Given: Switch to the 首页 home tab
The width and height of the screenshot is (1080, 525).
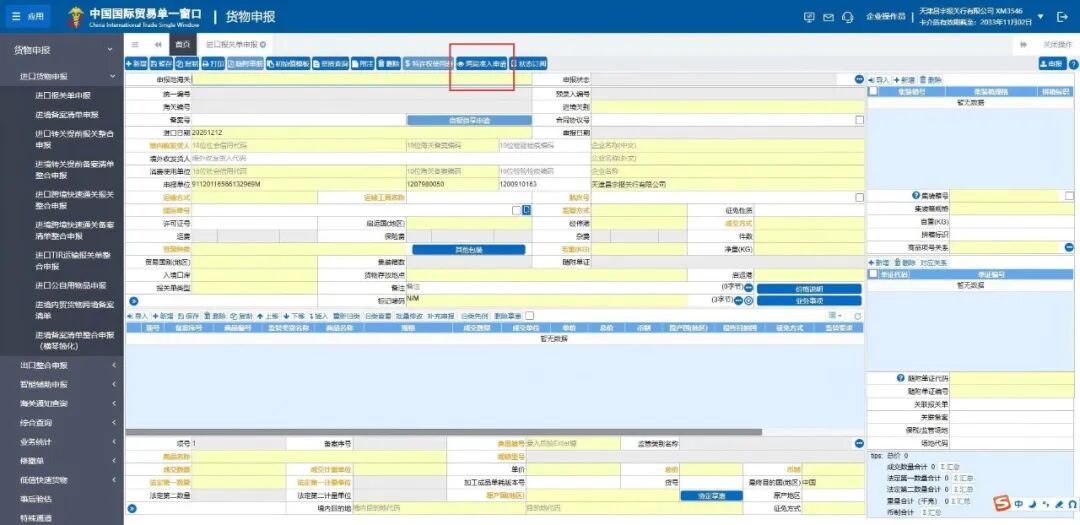Looking at the screenshot, I should pos(182,45).
